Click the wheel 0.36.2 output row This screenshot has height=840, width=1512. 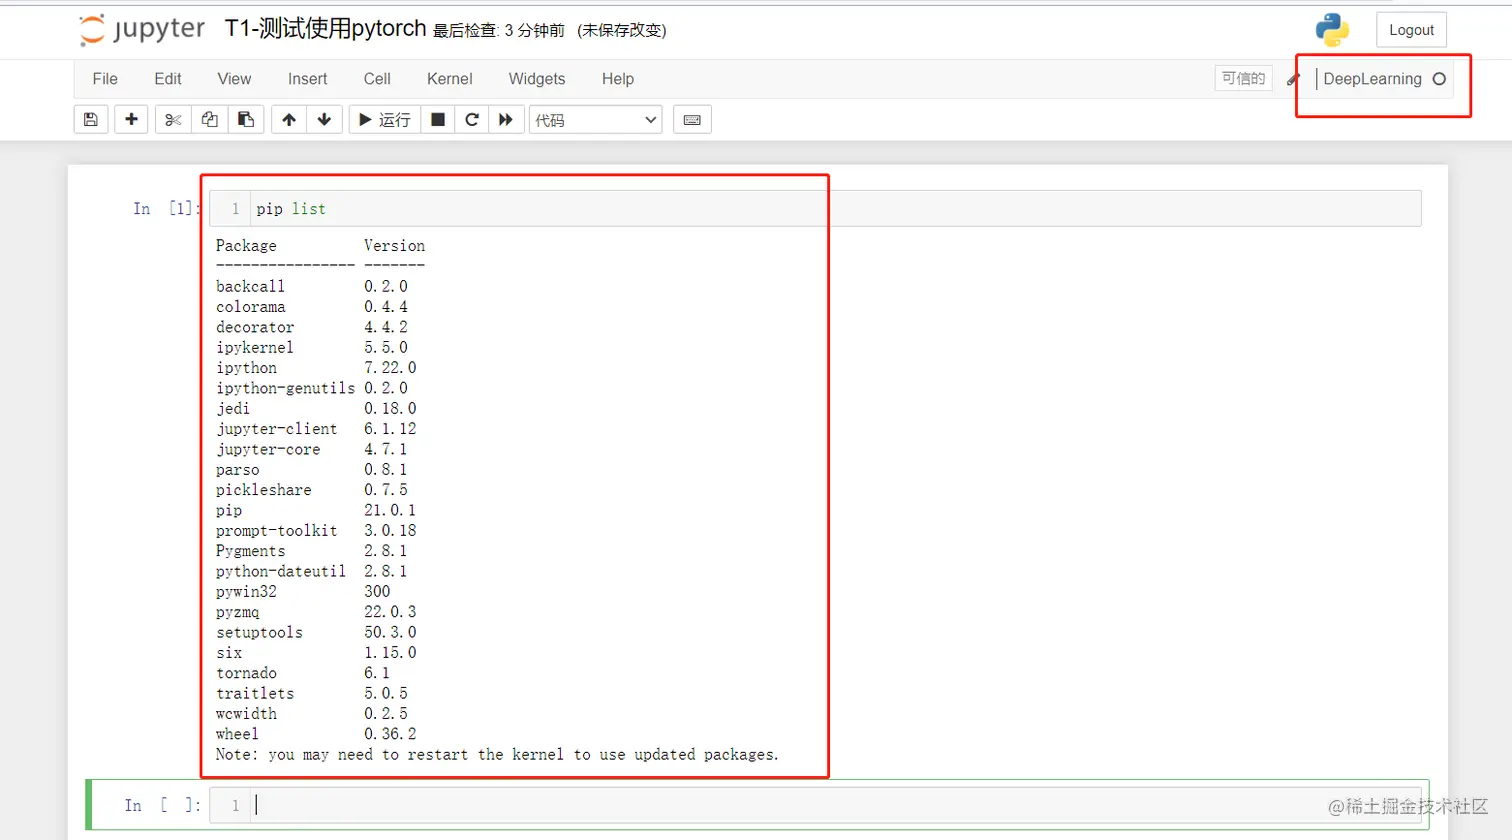point(316,734)
